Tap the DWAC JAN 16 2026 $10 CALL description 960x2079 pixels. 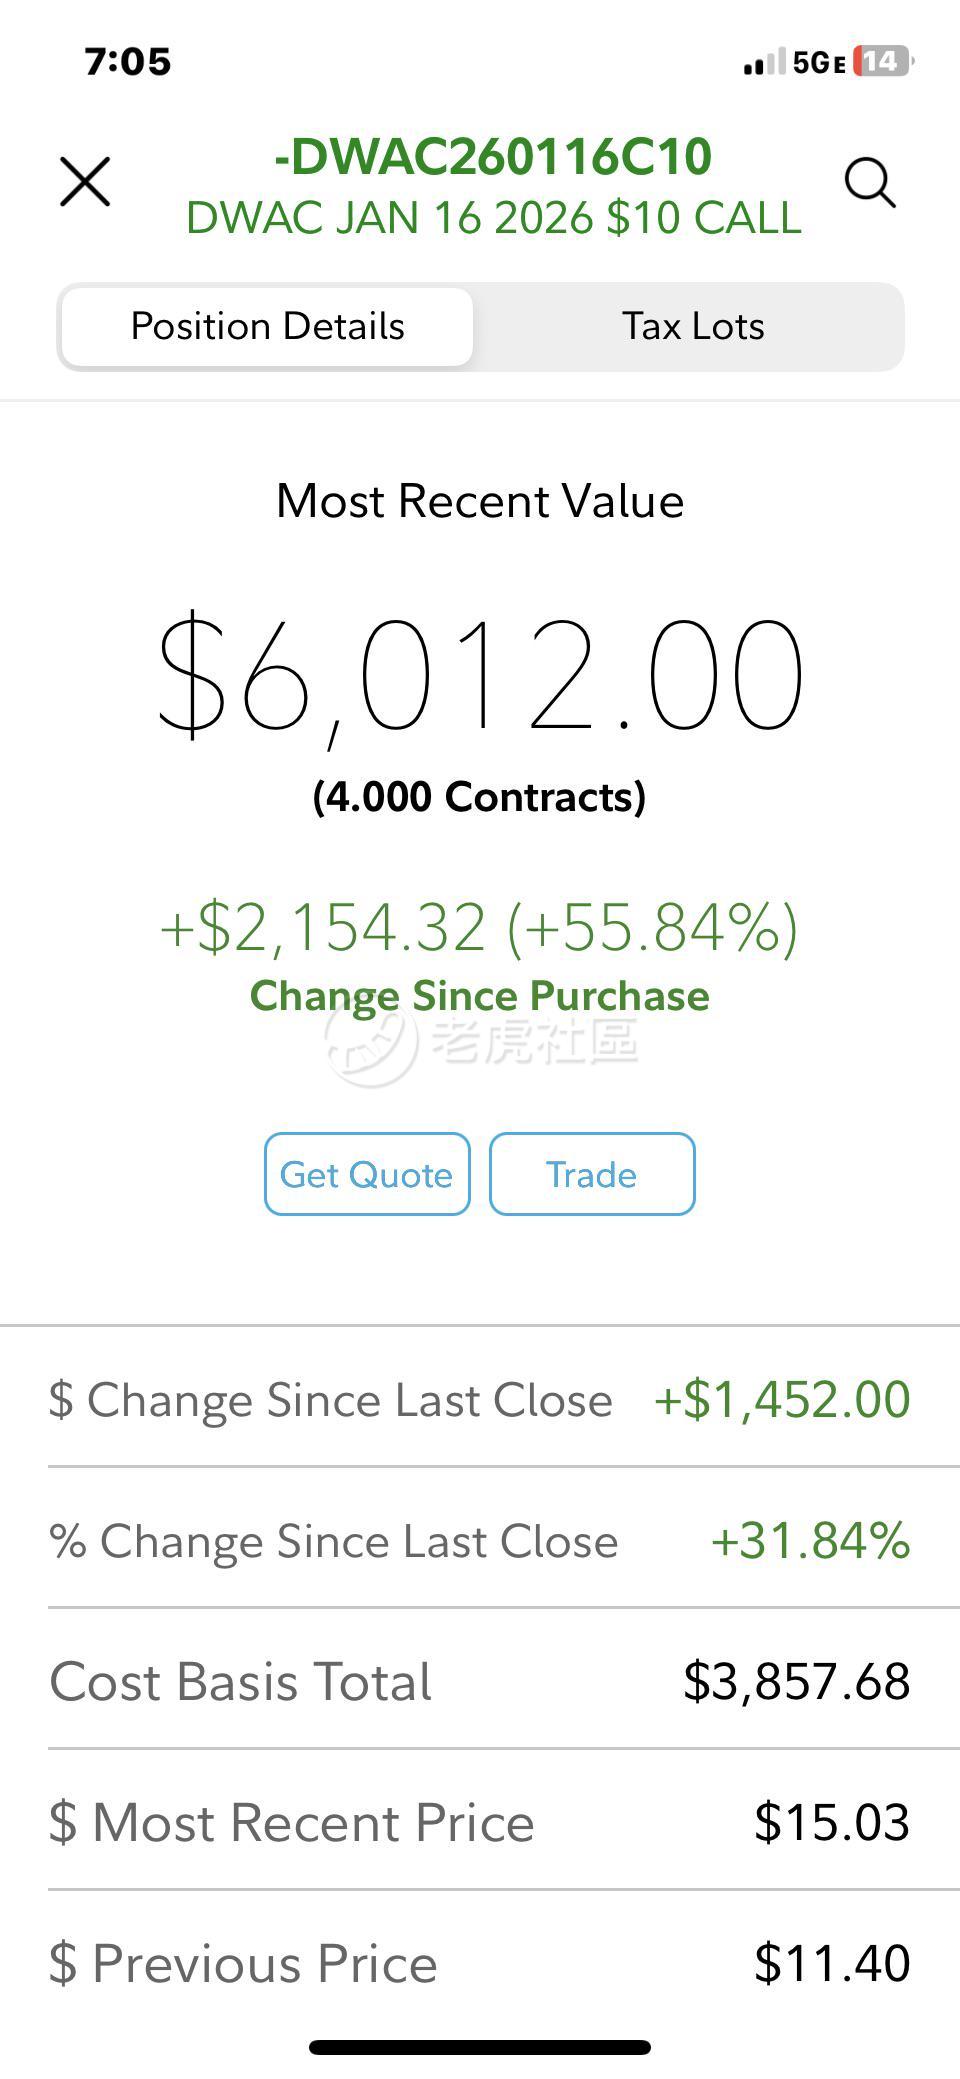(493, 218)
